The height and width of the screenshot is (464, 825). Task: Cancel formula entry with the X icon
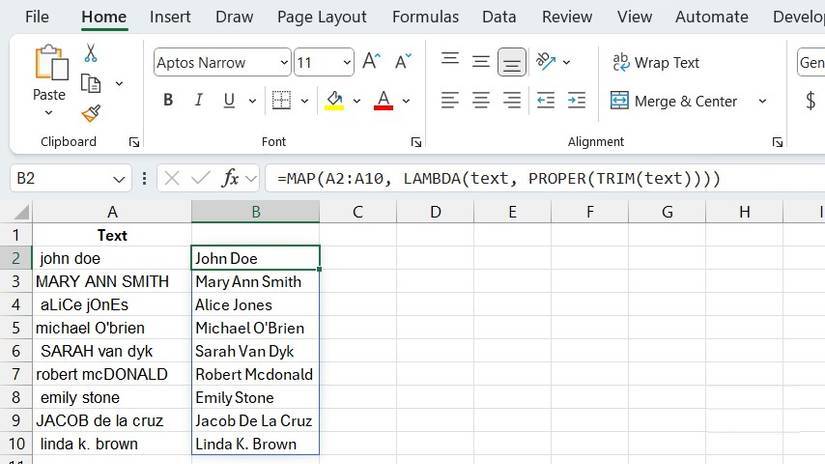[x=172, y=178]
